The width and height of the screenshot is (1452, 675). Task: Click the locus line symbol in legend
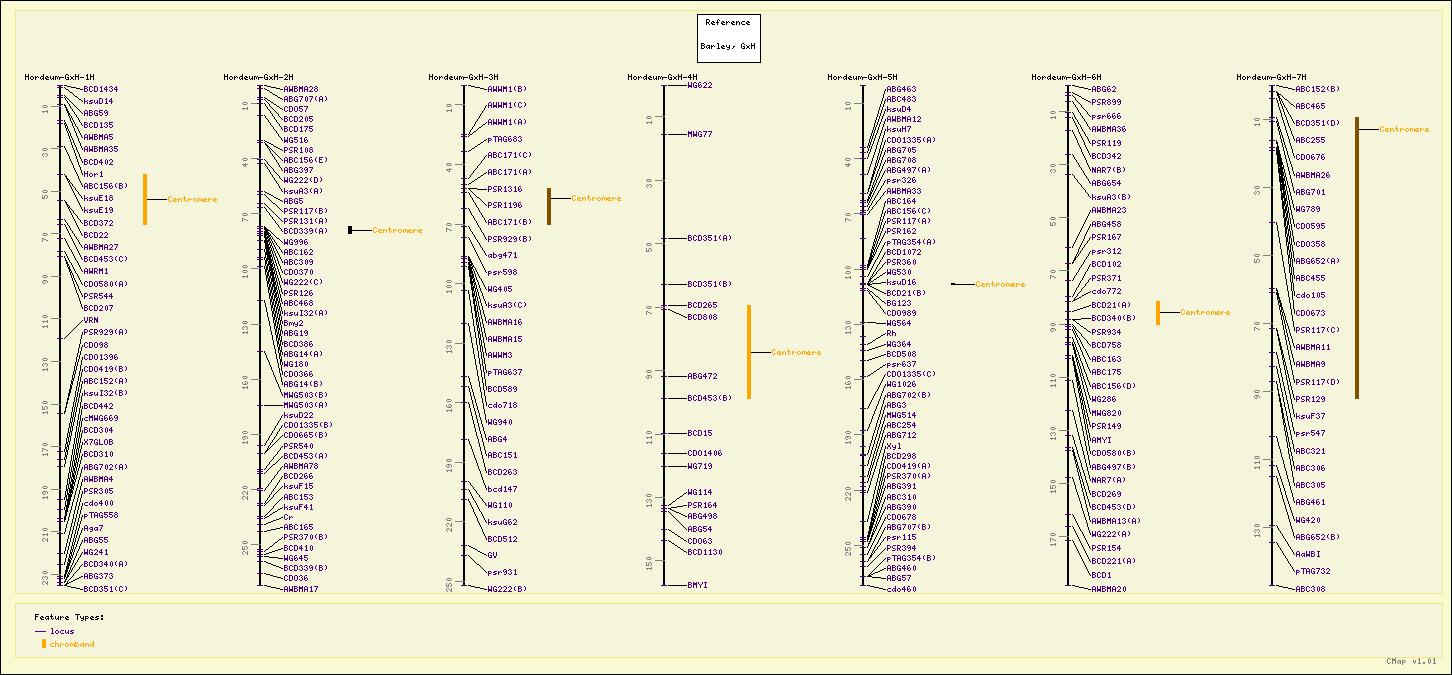click(40, 631)
